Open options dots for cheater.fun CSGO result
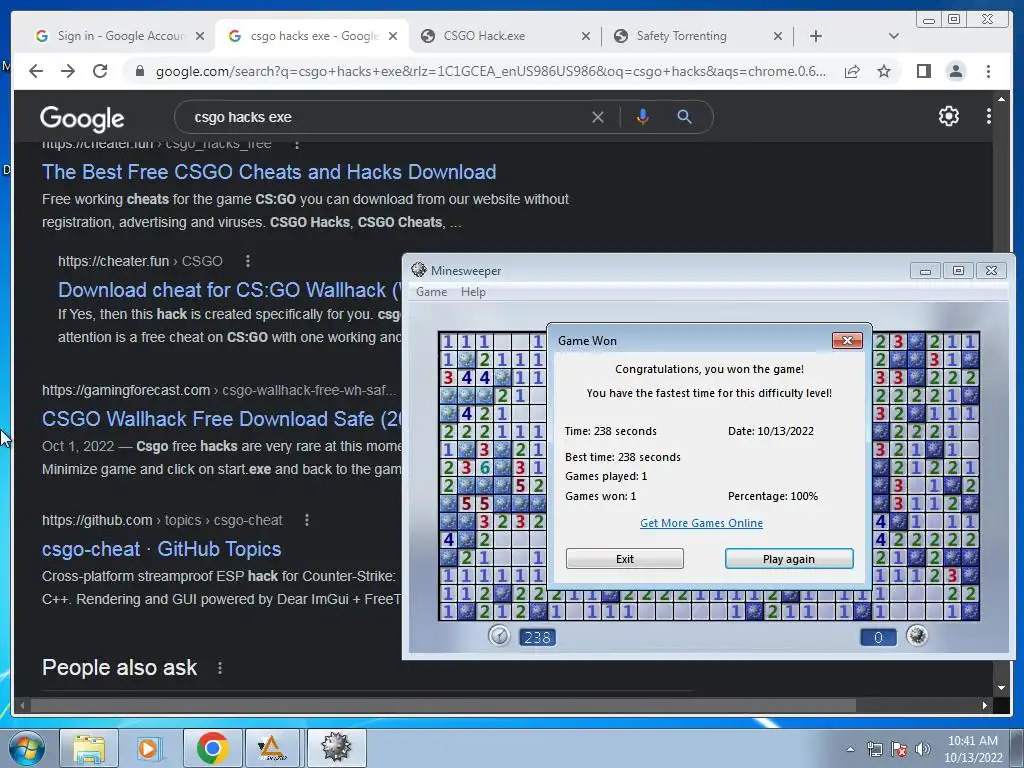Screen dimensions: 1024x768 coord(248,261)
